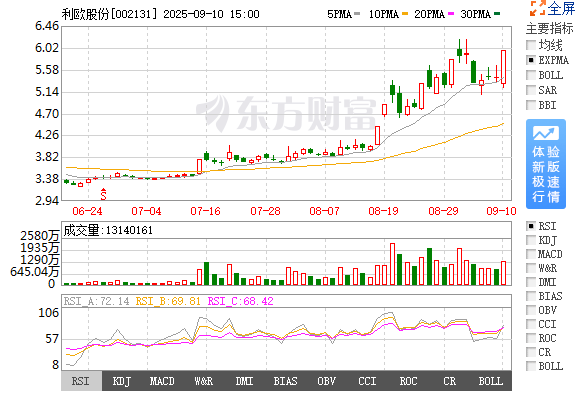Switch to the KDJ bottom tab
The height and width of the screenshot is (394, 583).
click(122, 381)
